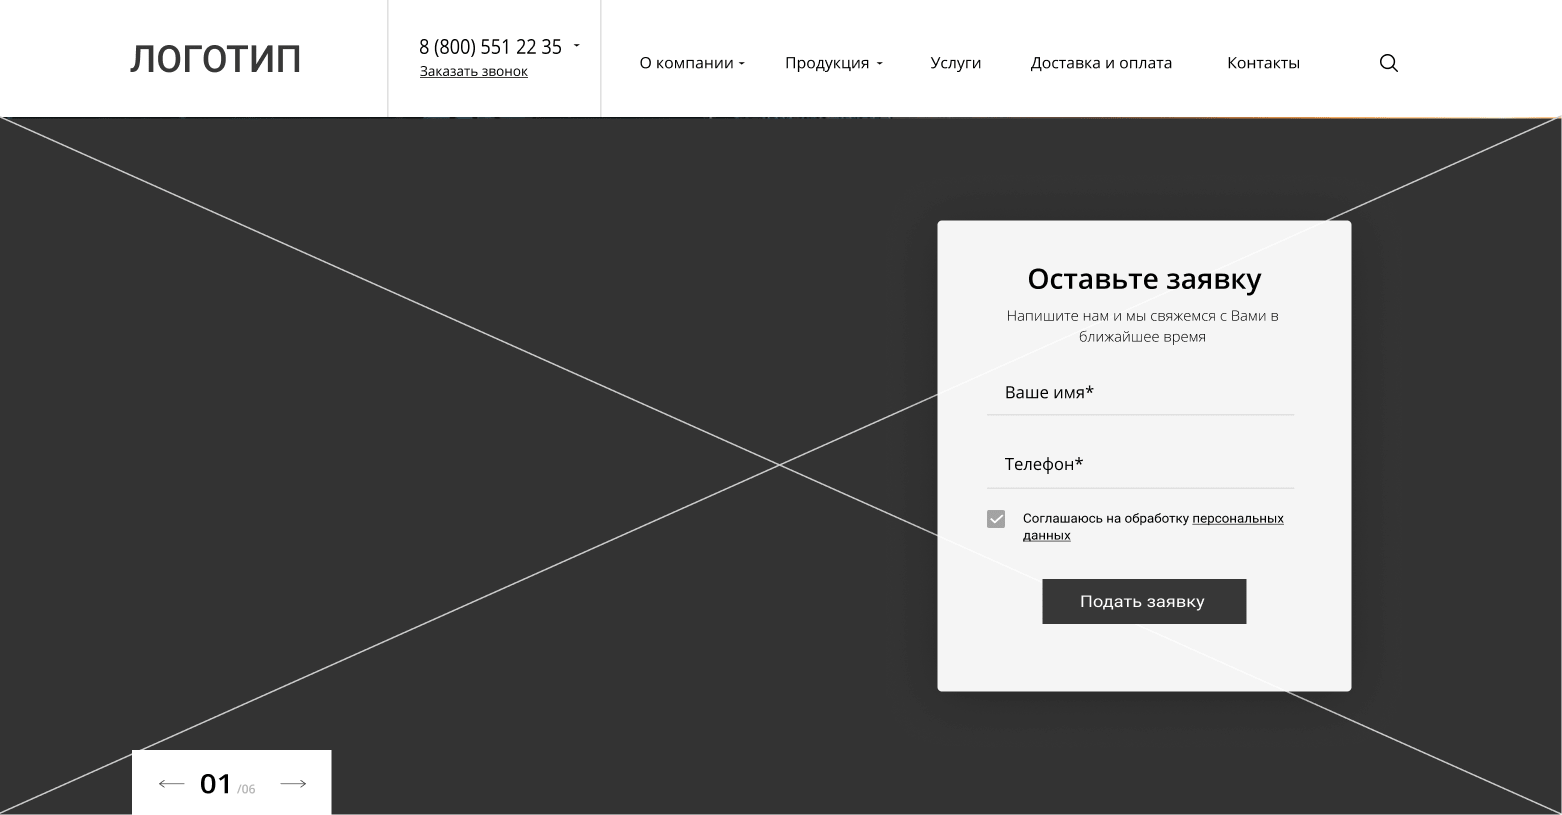Tick the personal data consent checkbox
Screen dimensions: 1562x815
[x=996, y=519]
